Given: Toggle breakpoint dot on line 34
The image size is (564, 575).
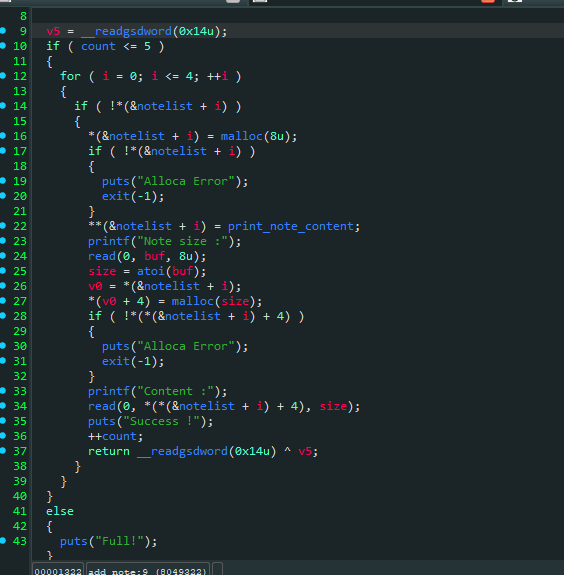Looking at the screenshot, I should coord(3,406).
